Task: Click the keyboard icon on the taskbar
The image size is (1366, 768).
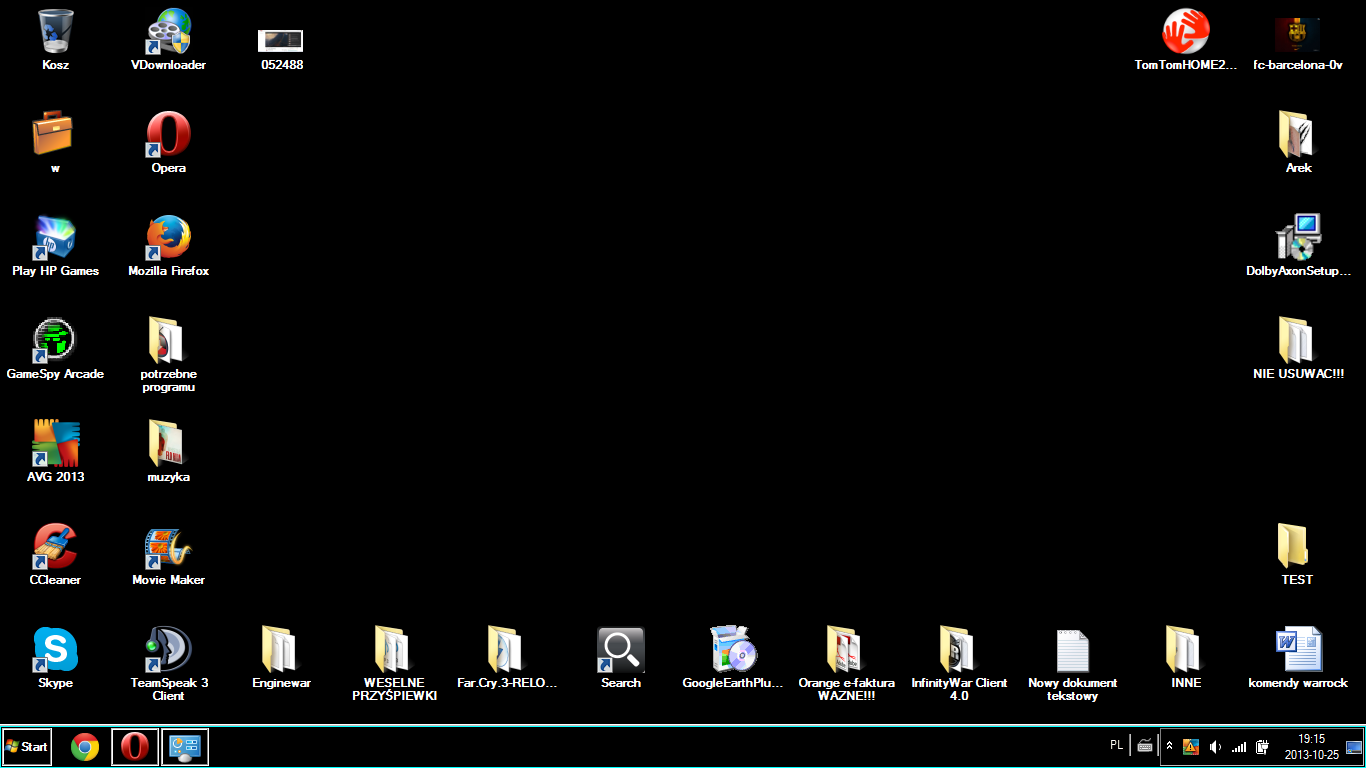Action: coord(1145,746)
